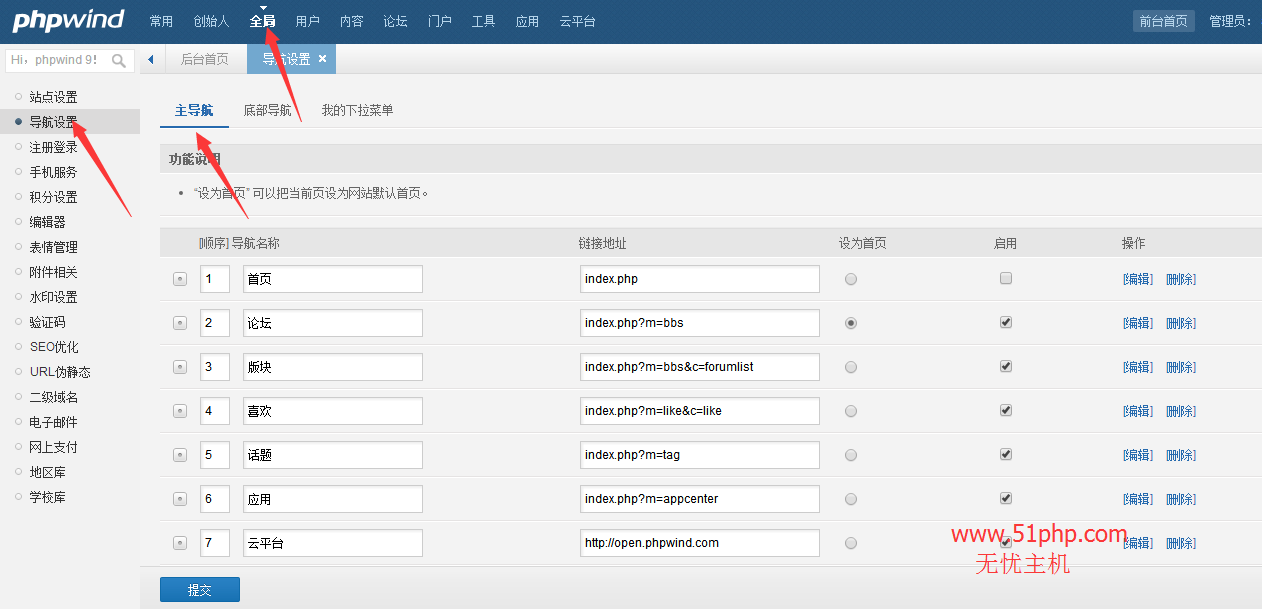Open SEO优化 in the left sidebar

pos(54,347)
